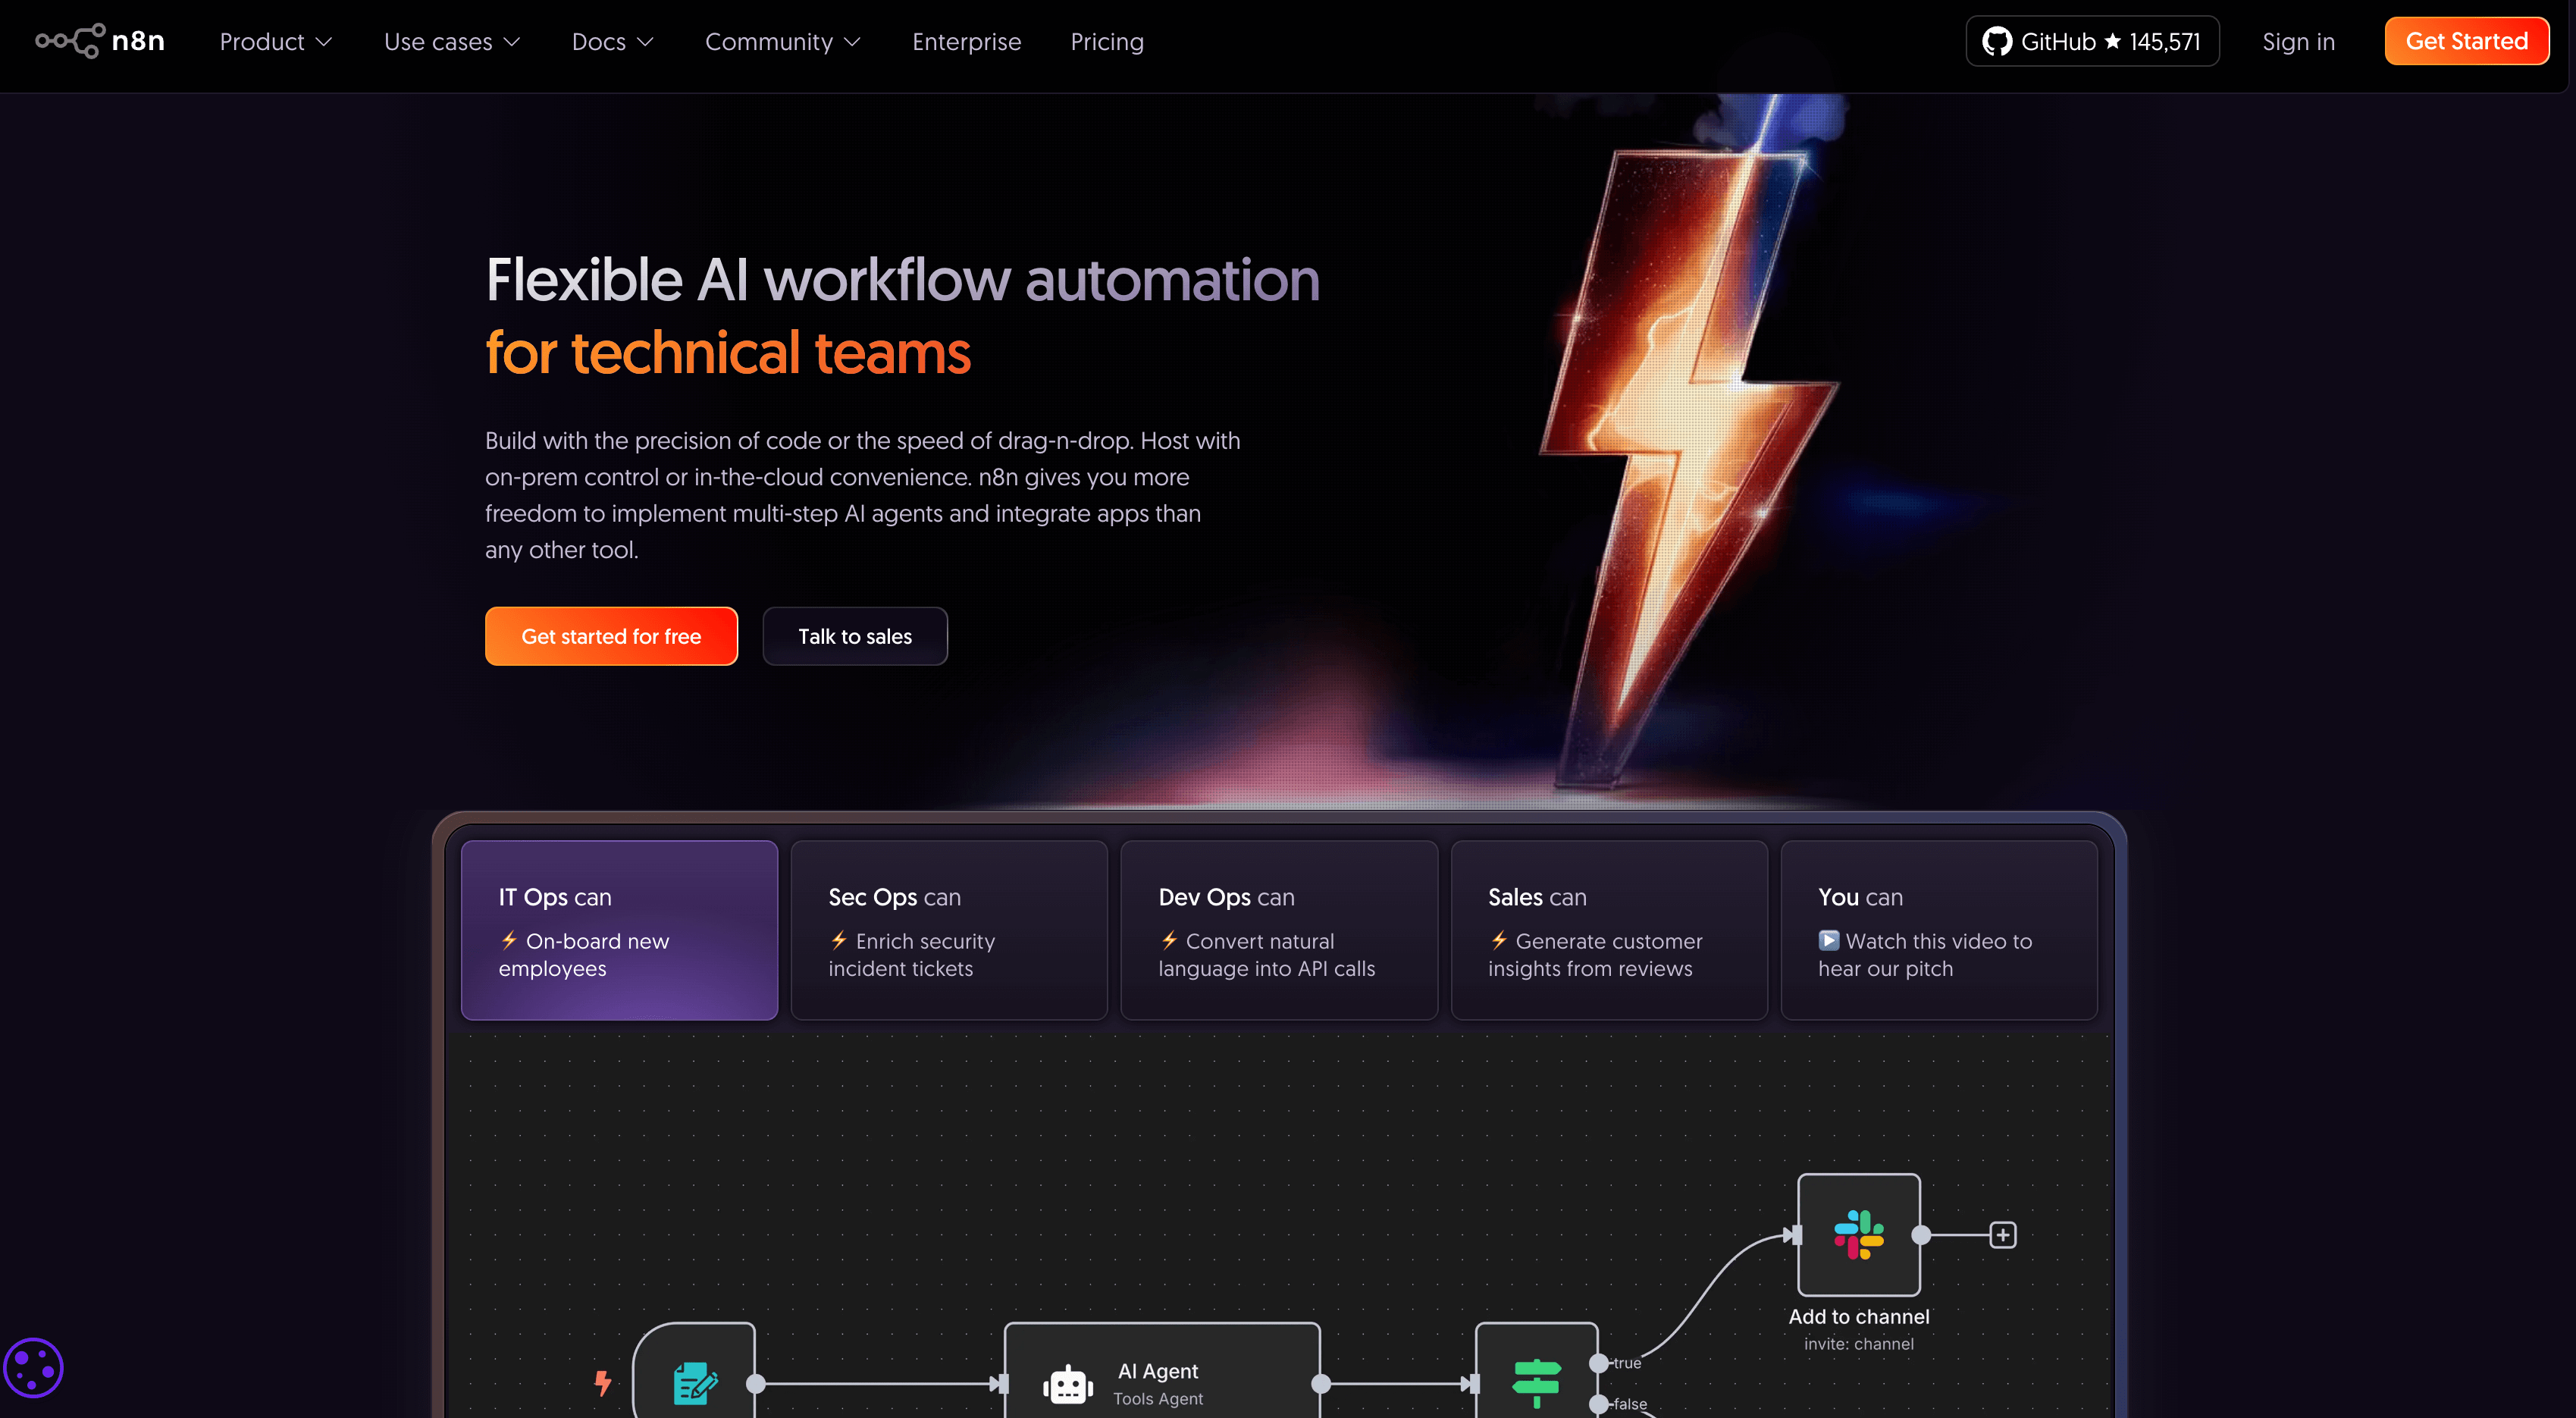
Task: Click the plus icon after Slack node
Action: coord(2002,1234)
